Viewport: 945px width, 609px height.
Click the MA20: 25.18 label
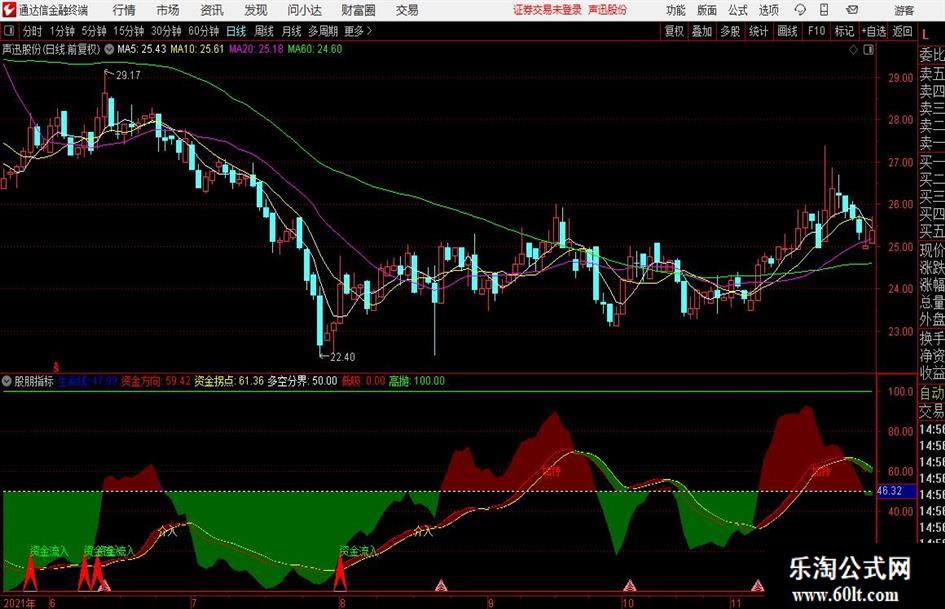pyautogui.click(x=256, y=49)
